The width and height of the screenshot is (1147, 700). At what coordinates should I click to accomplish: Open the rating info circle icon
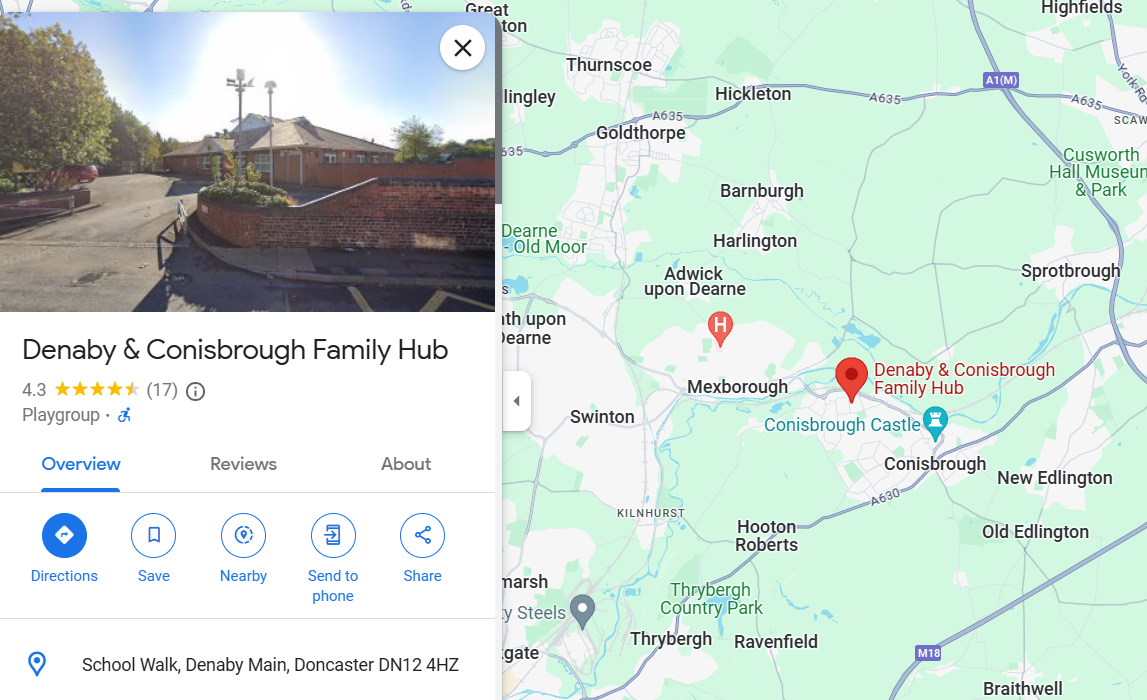coord(195,391)
